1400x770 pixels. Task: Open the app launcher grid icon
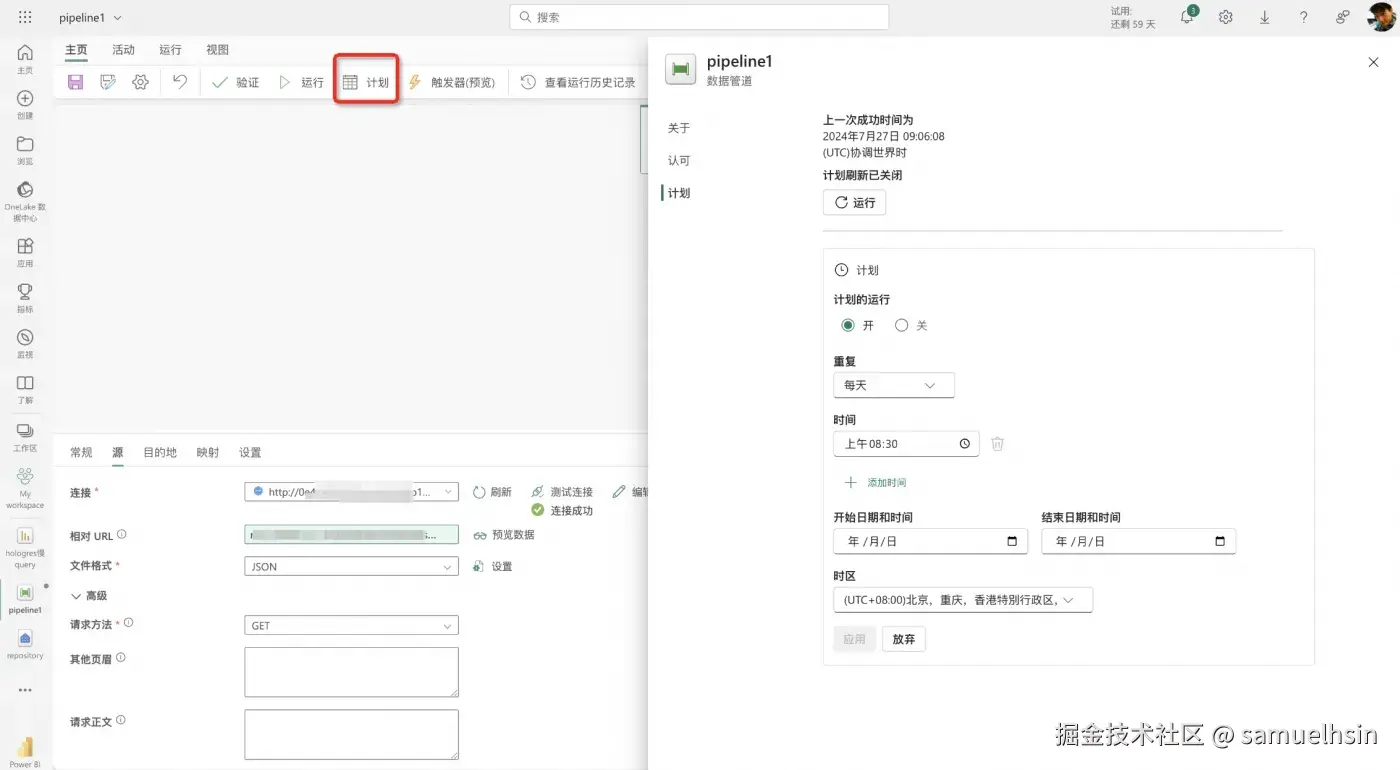point(25,17)
